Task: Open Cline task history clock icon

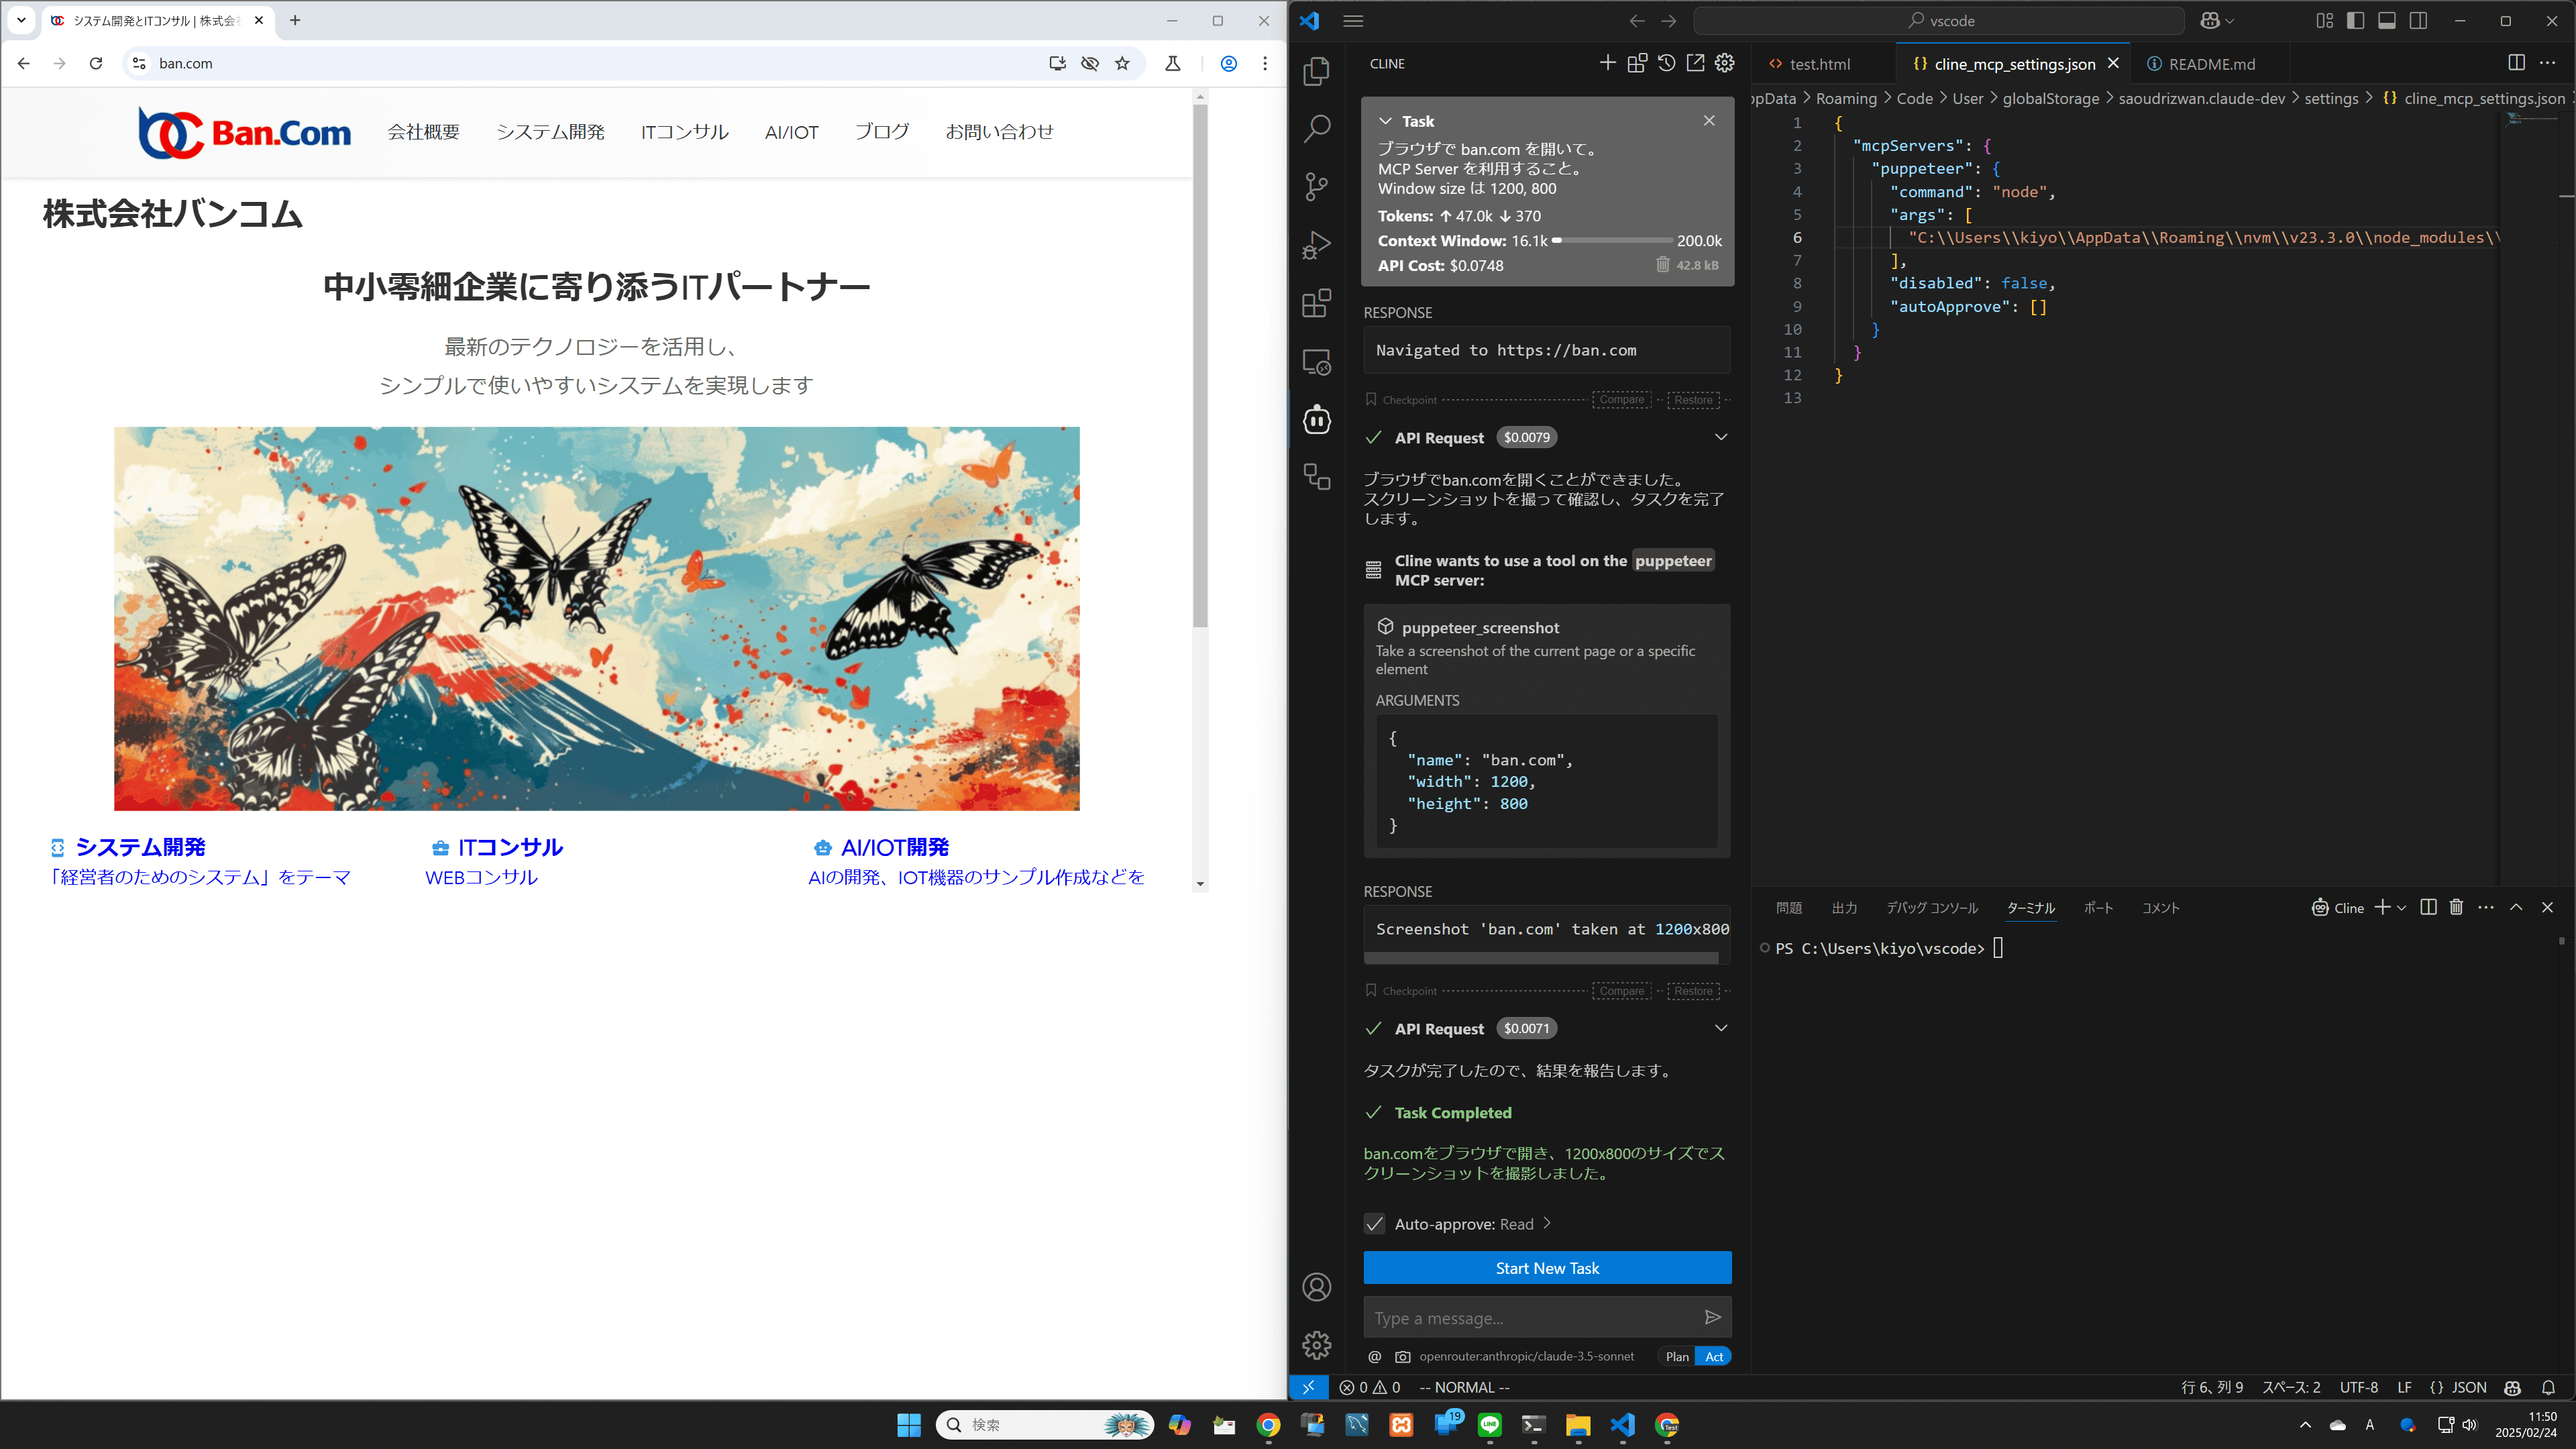Action: 1666,62
